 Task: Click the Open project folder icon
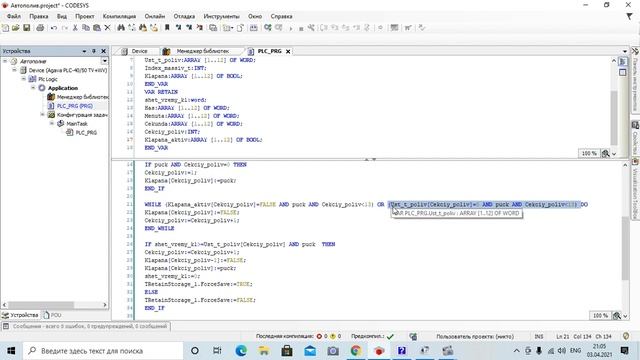16,28
